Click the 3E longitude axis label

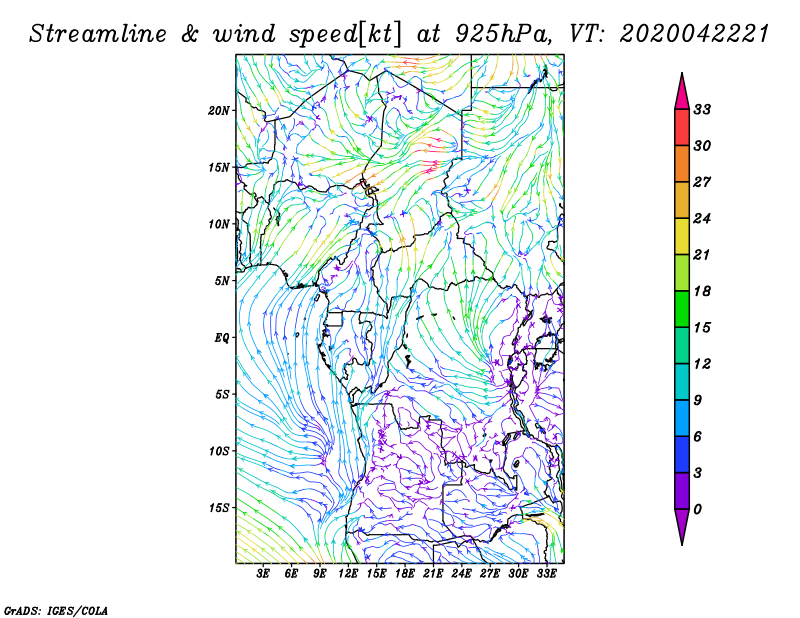(x=264, y=574)
